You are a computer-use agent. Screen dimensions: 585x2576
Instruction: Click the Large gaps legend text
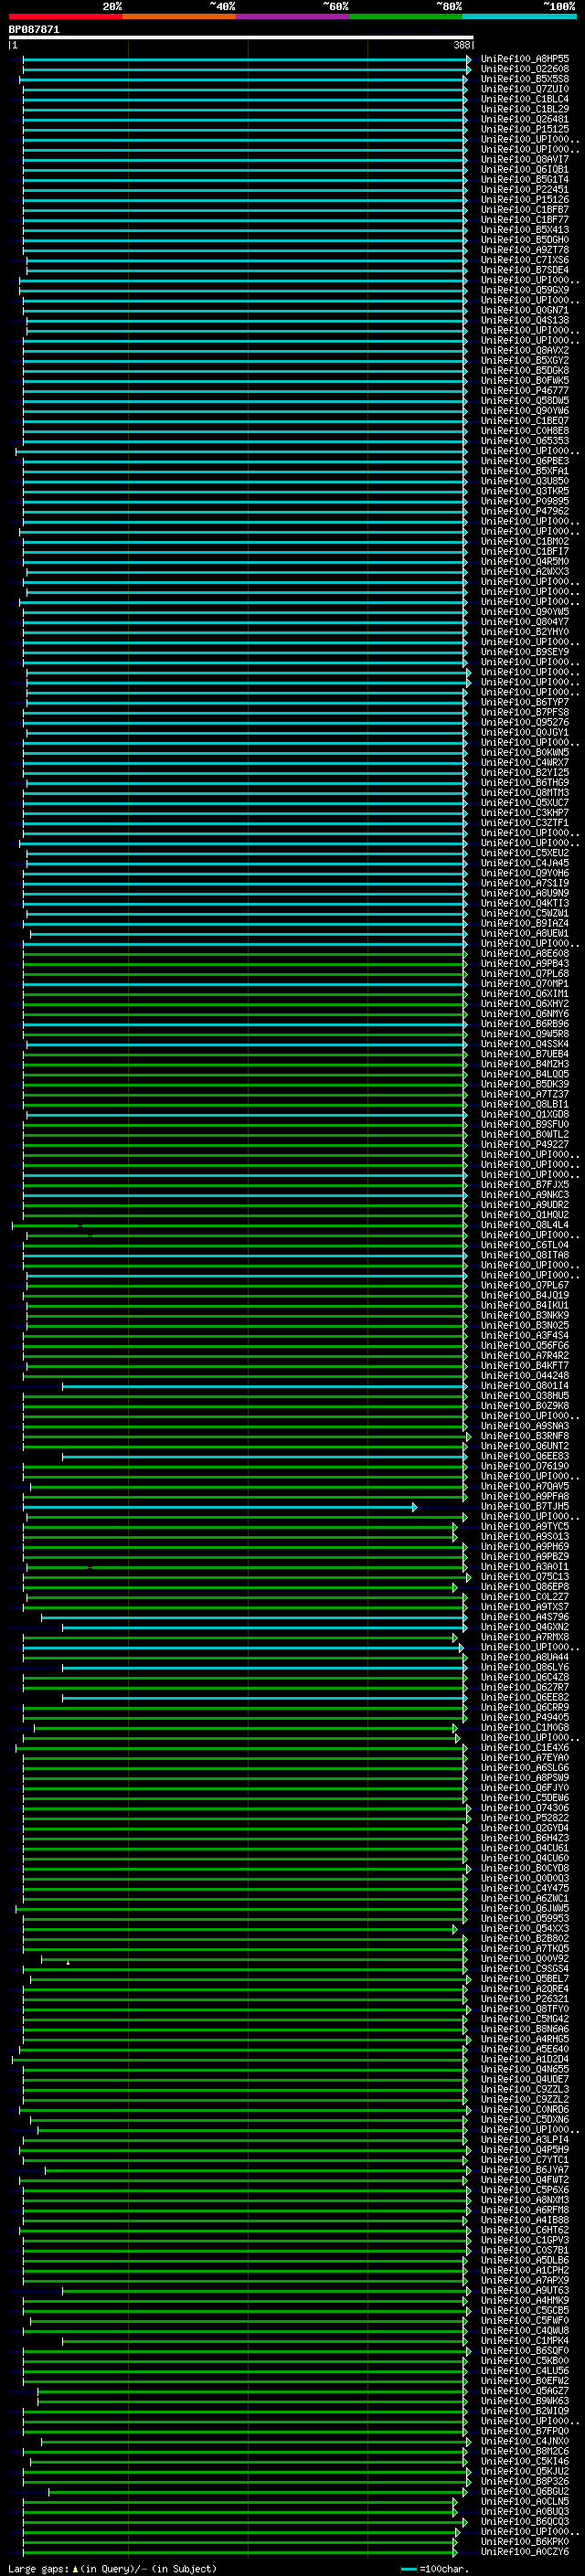(112, 2569)
